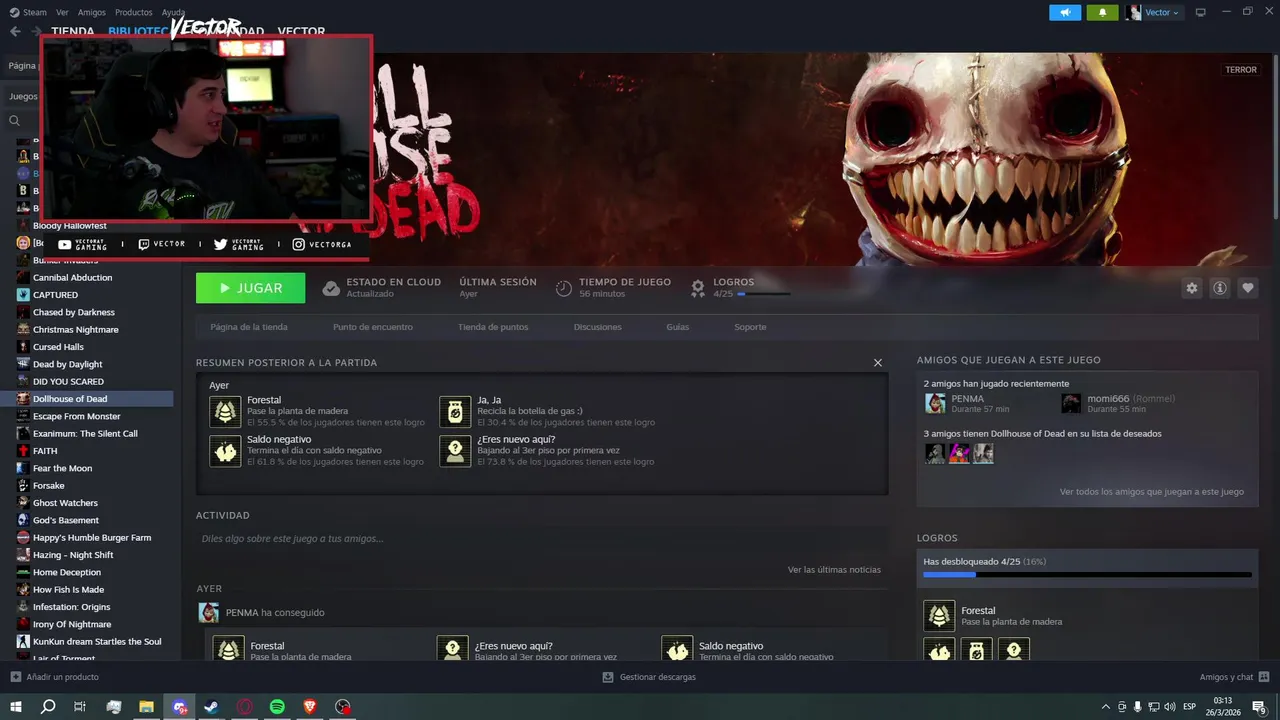Open friend PENMA's avatar
Screen dimensions: 1280x720
click(935, 403)
